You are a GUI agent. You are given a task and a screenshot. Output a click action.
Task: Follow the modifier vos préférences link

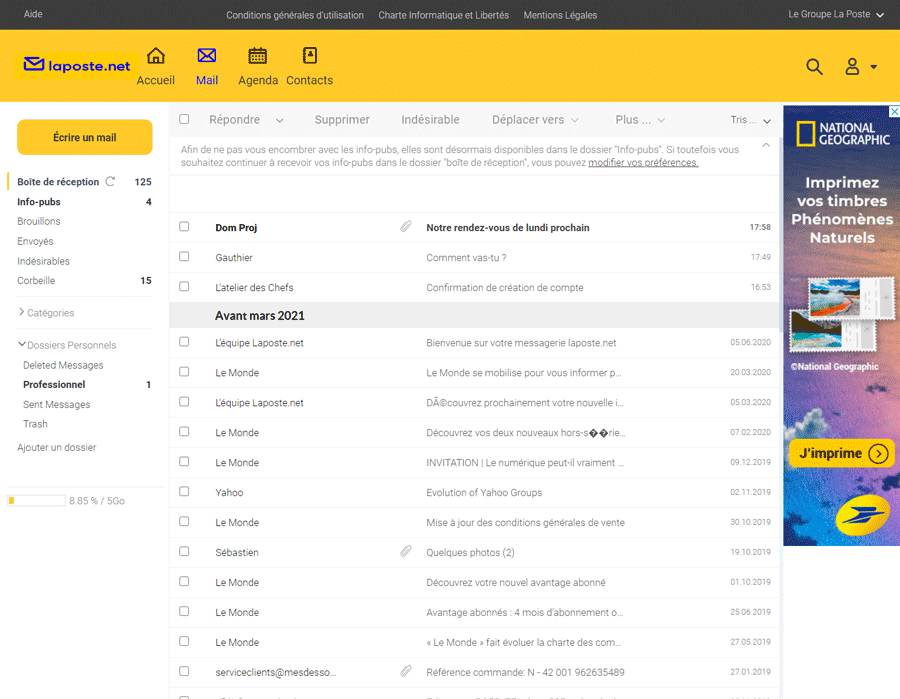click(x=643, y=162)
